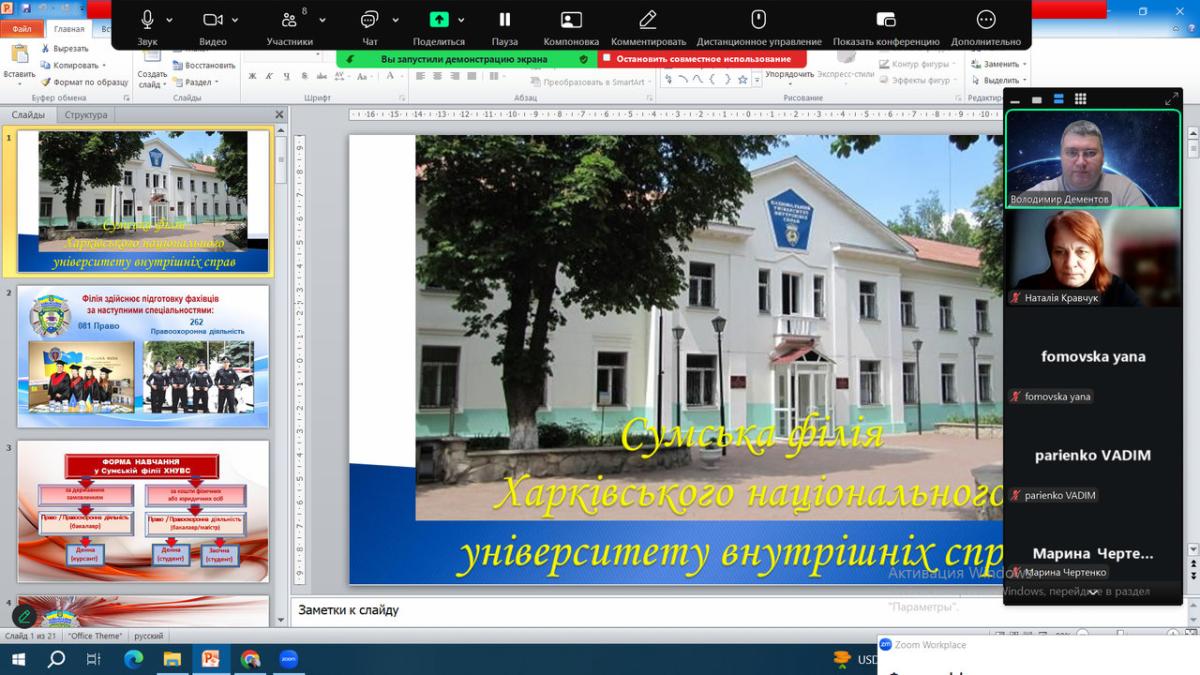
Task: Switch to the Главная ribbon tab
Action: [69, 30]
